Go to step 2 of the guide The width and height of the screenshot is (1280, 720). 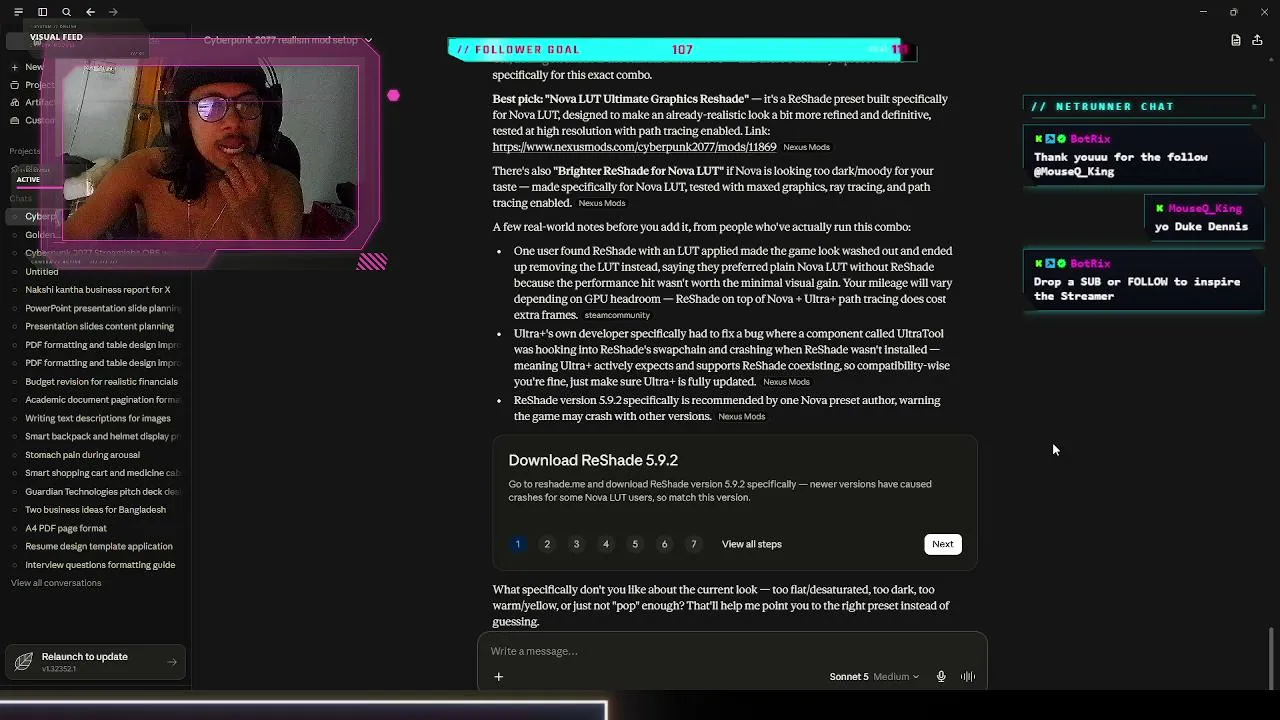tap(547, 544)
